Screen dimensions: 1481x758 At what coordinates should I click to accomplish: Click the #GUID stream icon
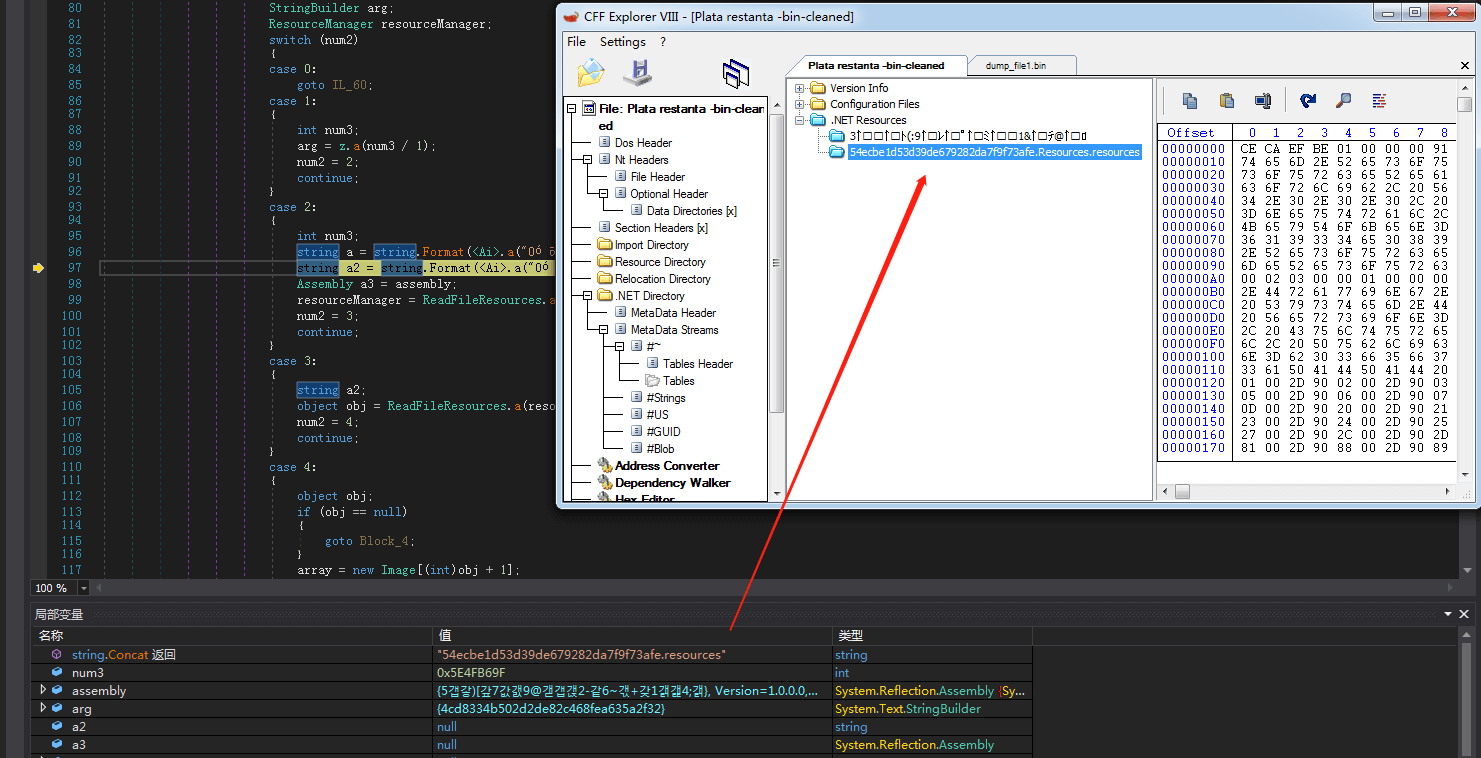point(637,432)
